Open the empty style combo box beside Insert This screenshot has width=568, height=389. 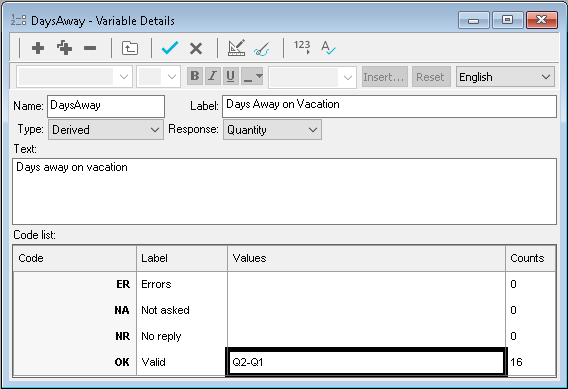(312, 77)
